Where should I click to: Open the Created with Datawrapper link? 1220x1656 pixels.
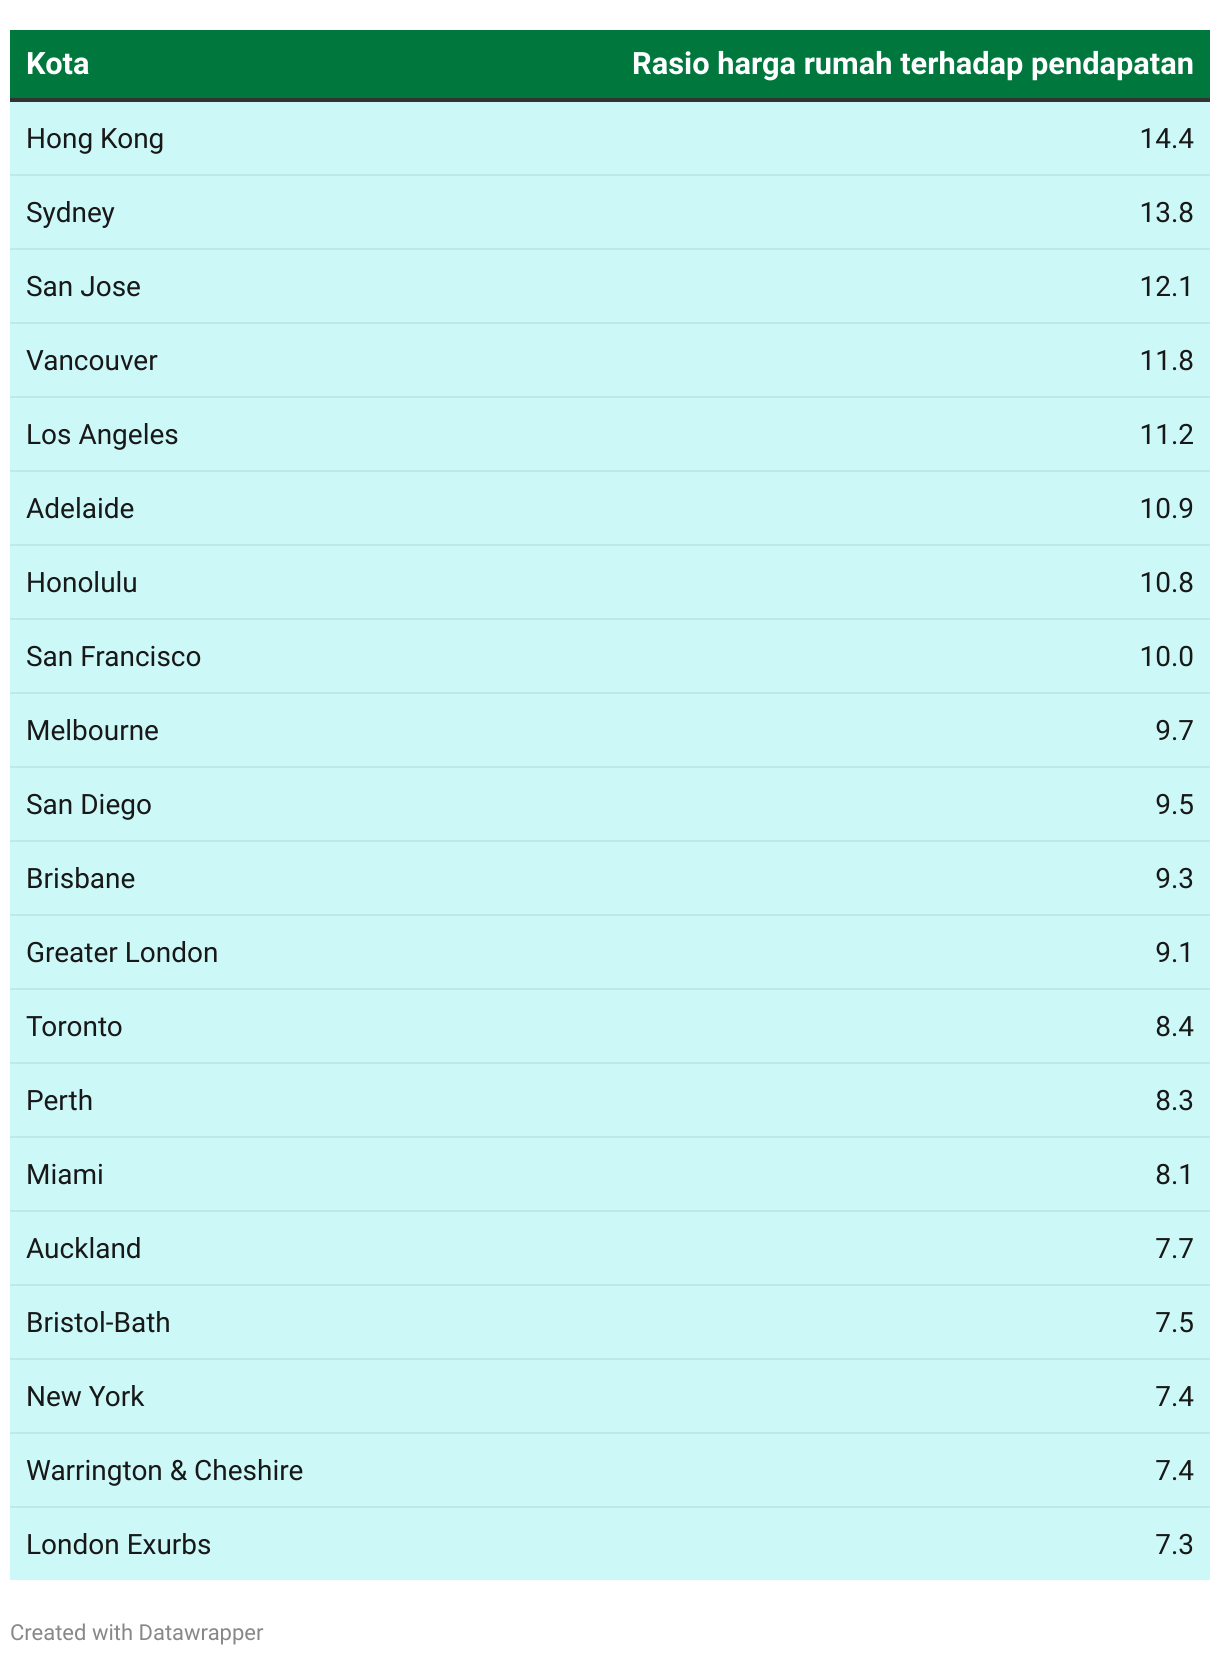pyautogui.click(x=136, y=1632)
